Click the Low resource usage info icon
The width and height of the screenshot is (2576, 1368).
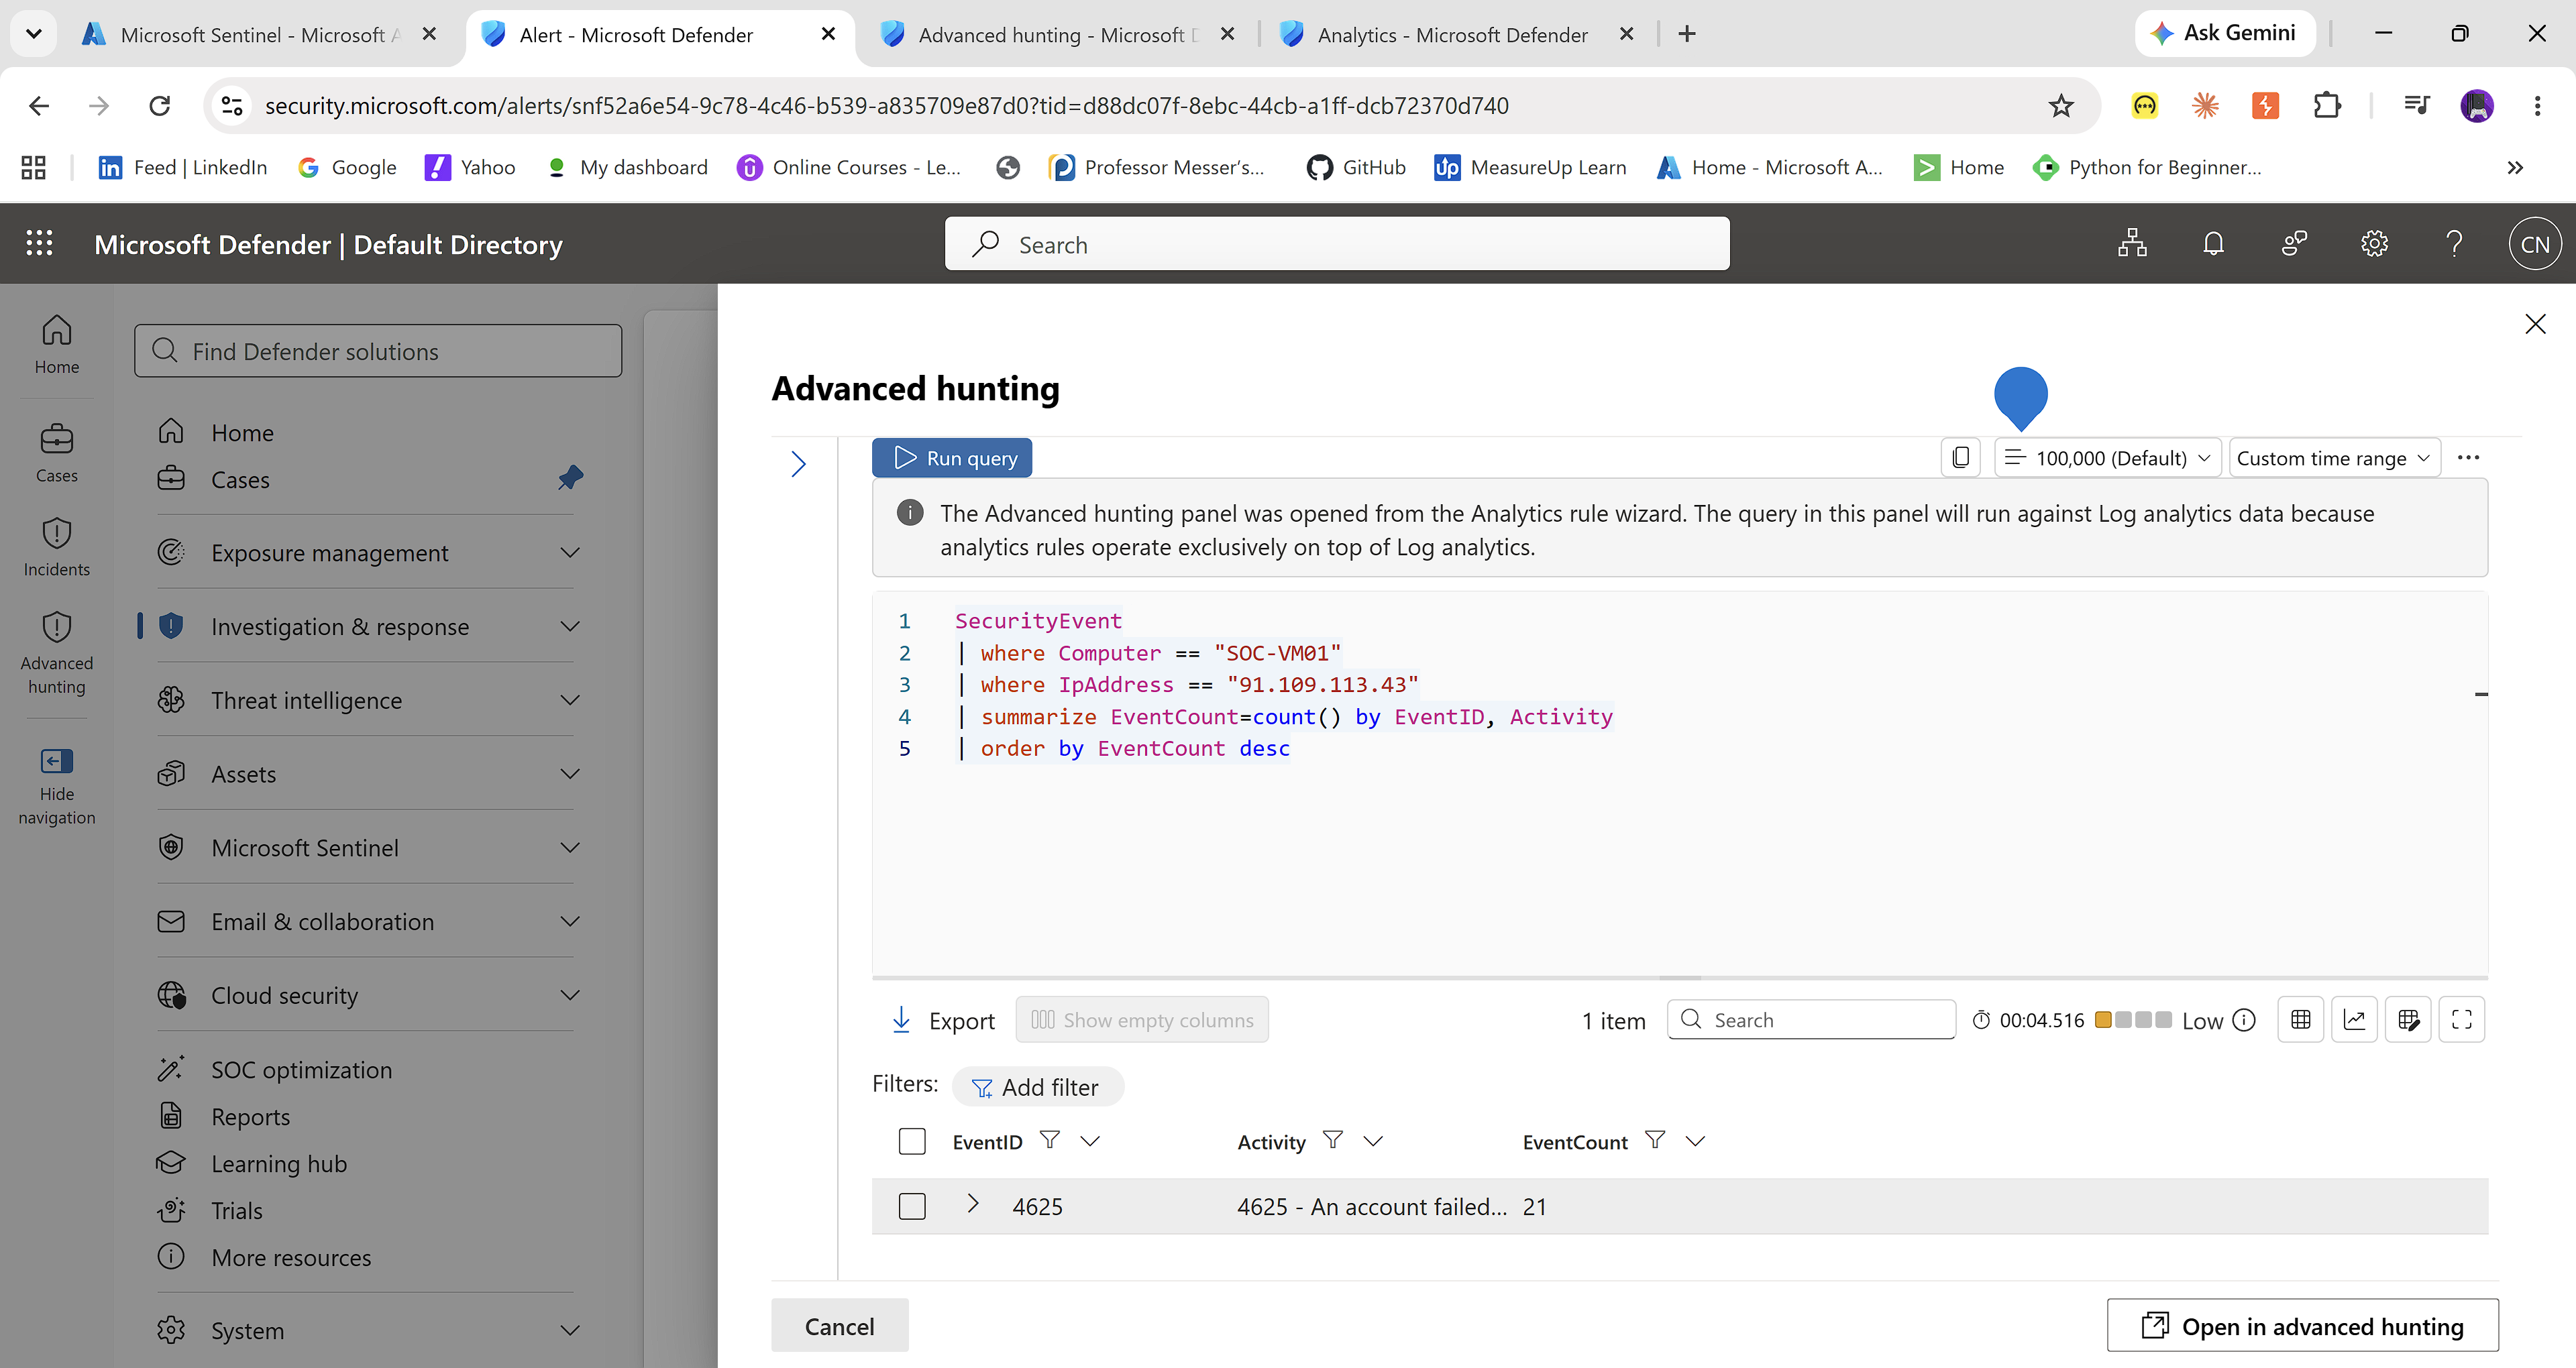coord(2245,1020)
